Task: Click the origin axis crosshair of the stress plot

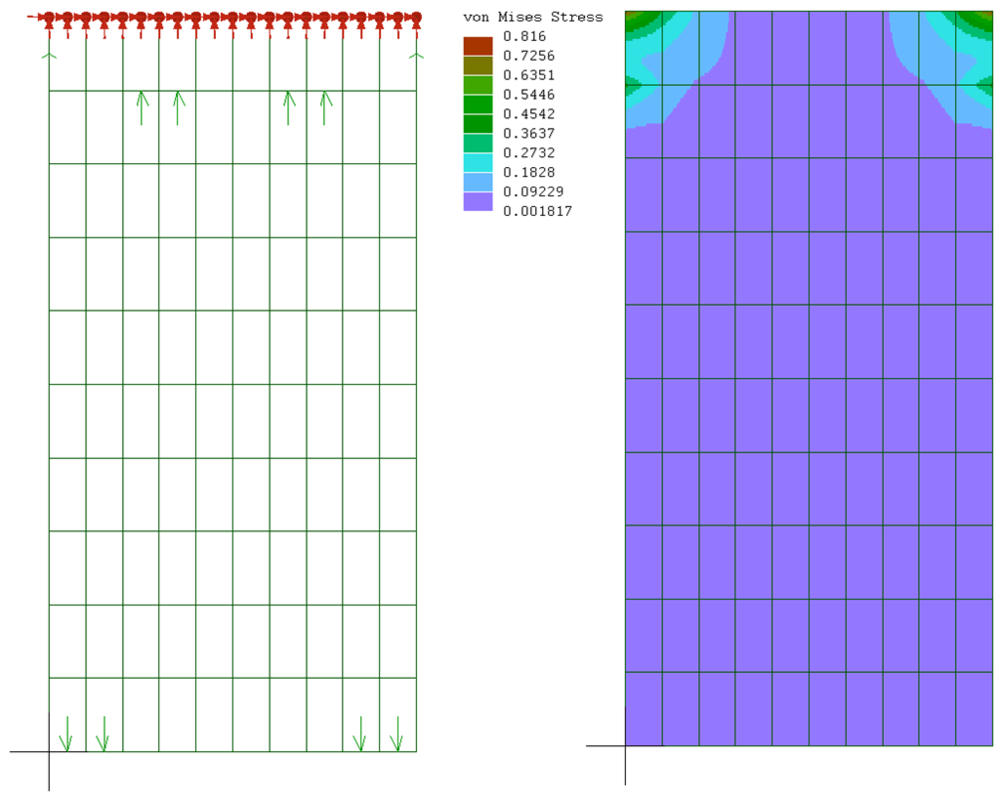Action: (625, 746)
